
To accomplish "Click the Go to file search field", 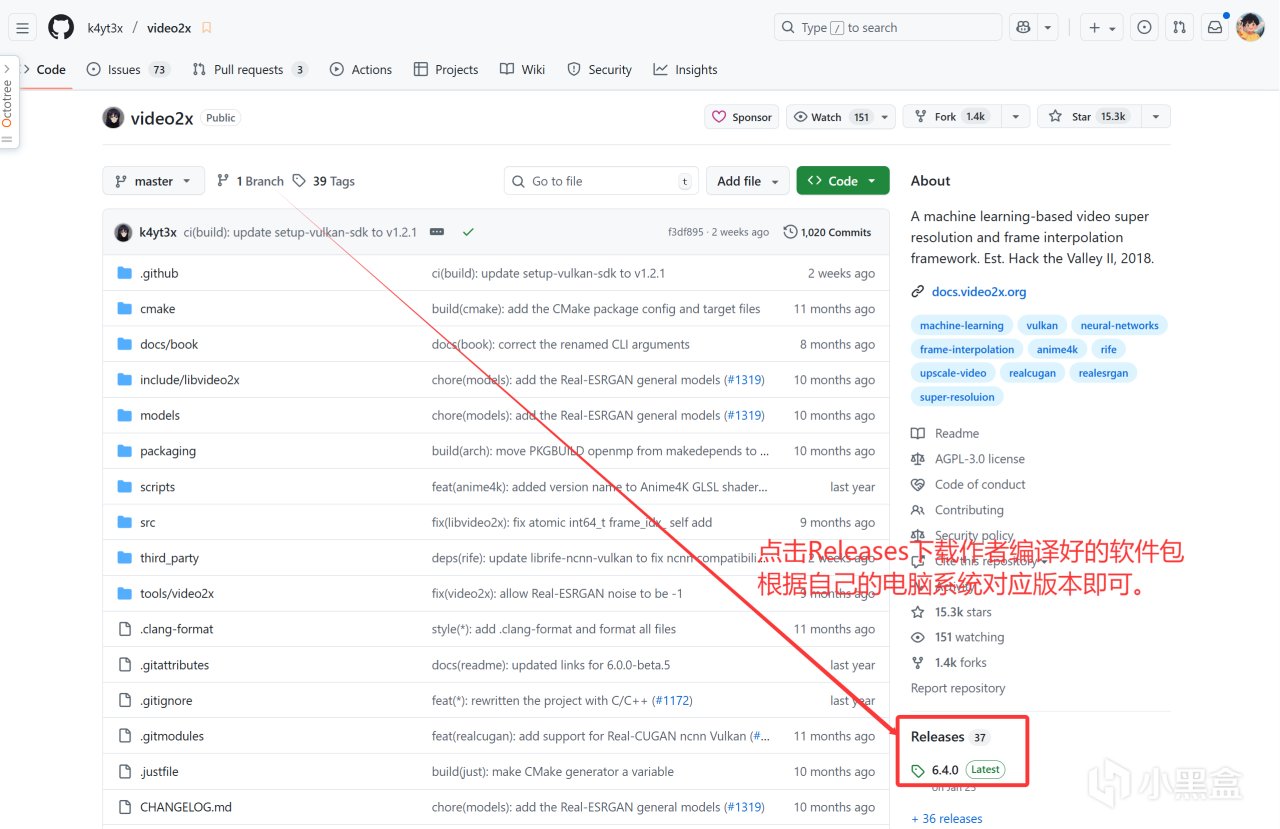I will coord(601,181).
